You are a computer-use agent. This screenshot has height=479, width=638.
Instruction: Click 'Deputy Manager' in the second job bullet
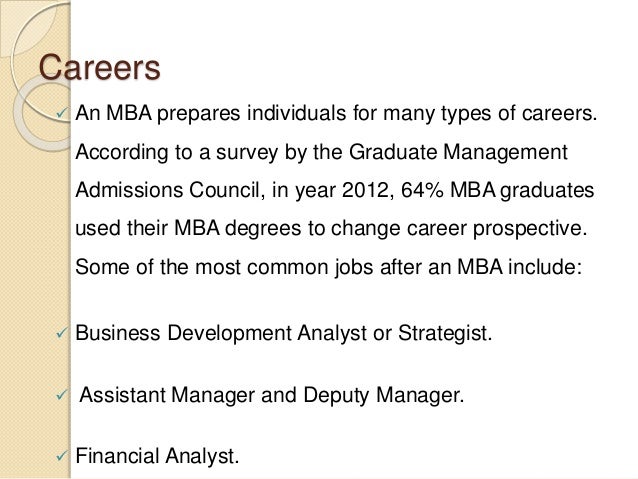381,396
